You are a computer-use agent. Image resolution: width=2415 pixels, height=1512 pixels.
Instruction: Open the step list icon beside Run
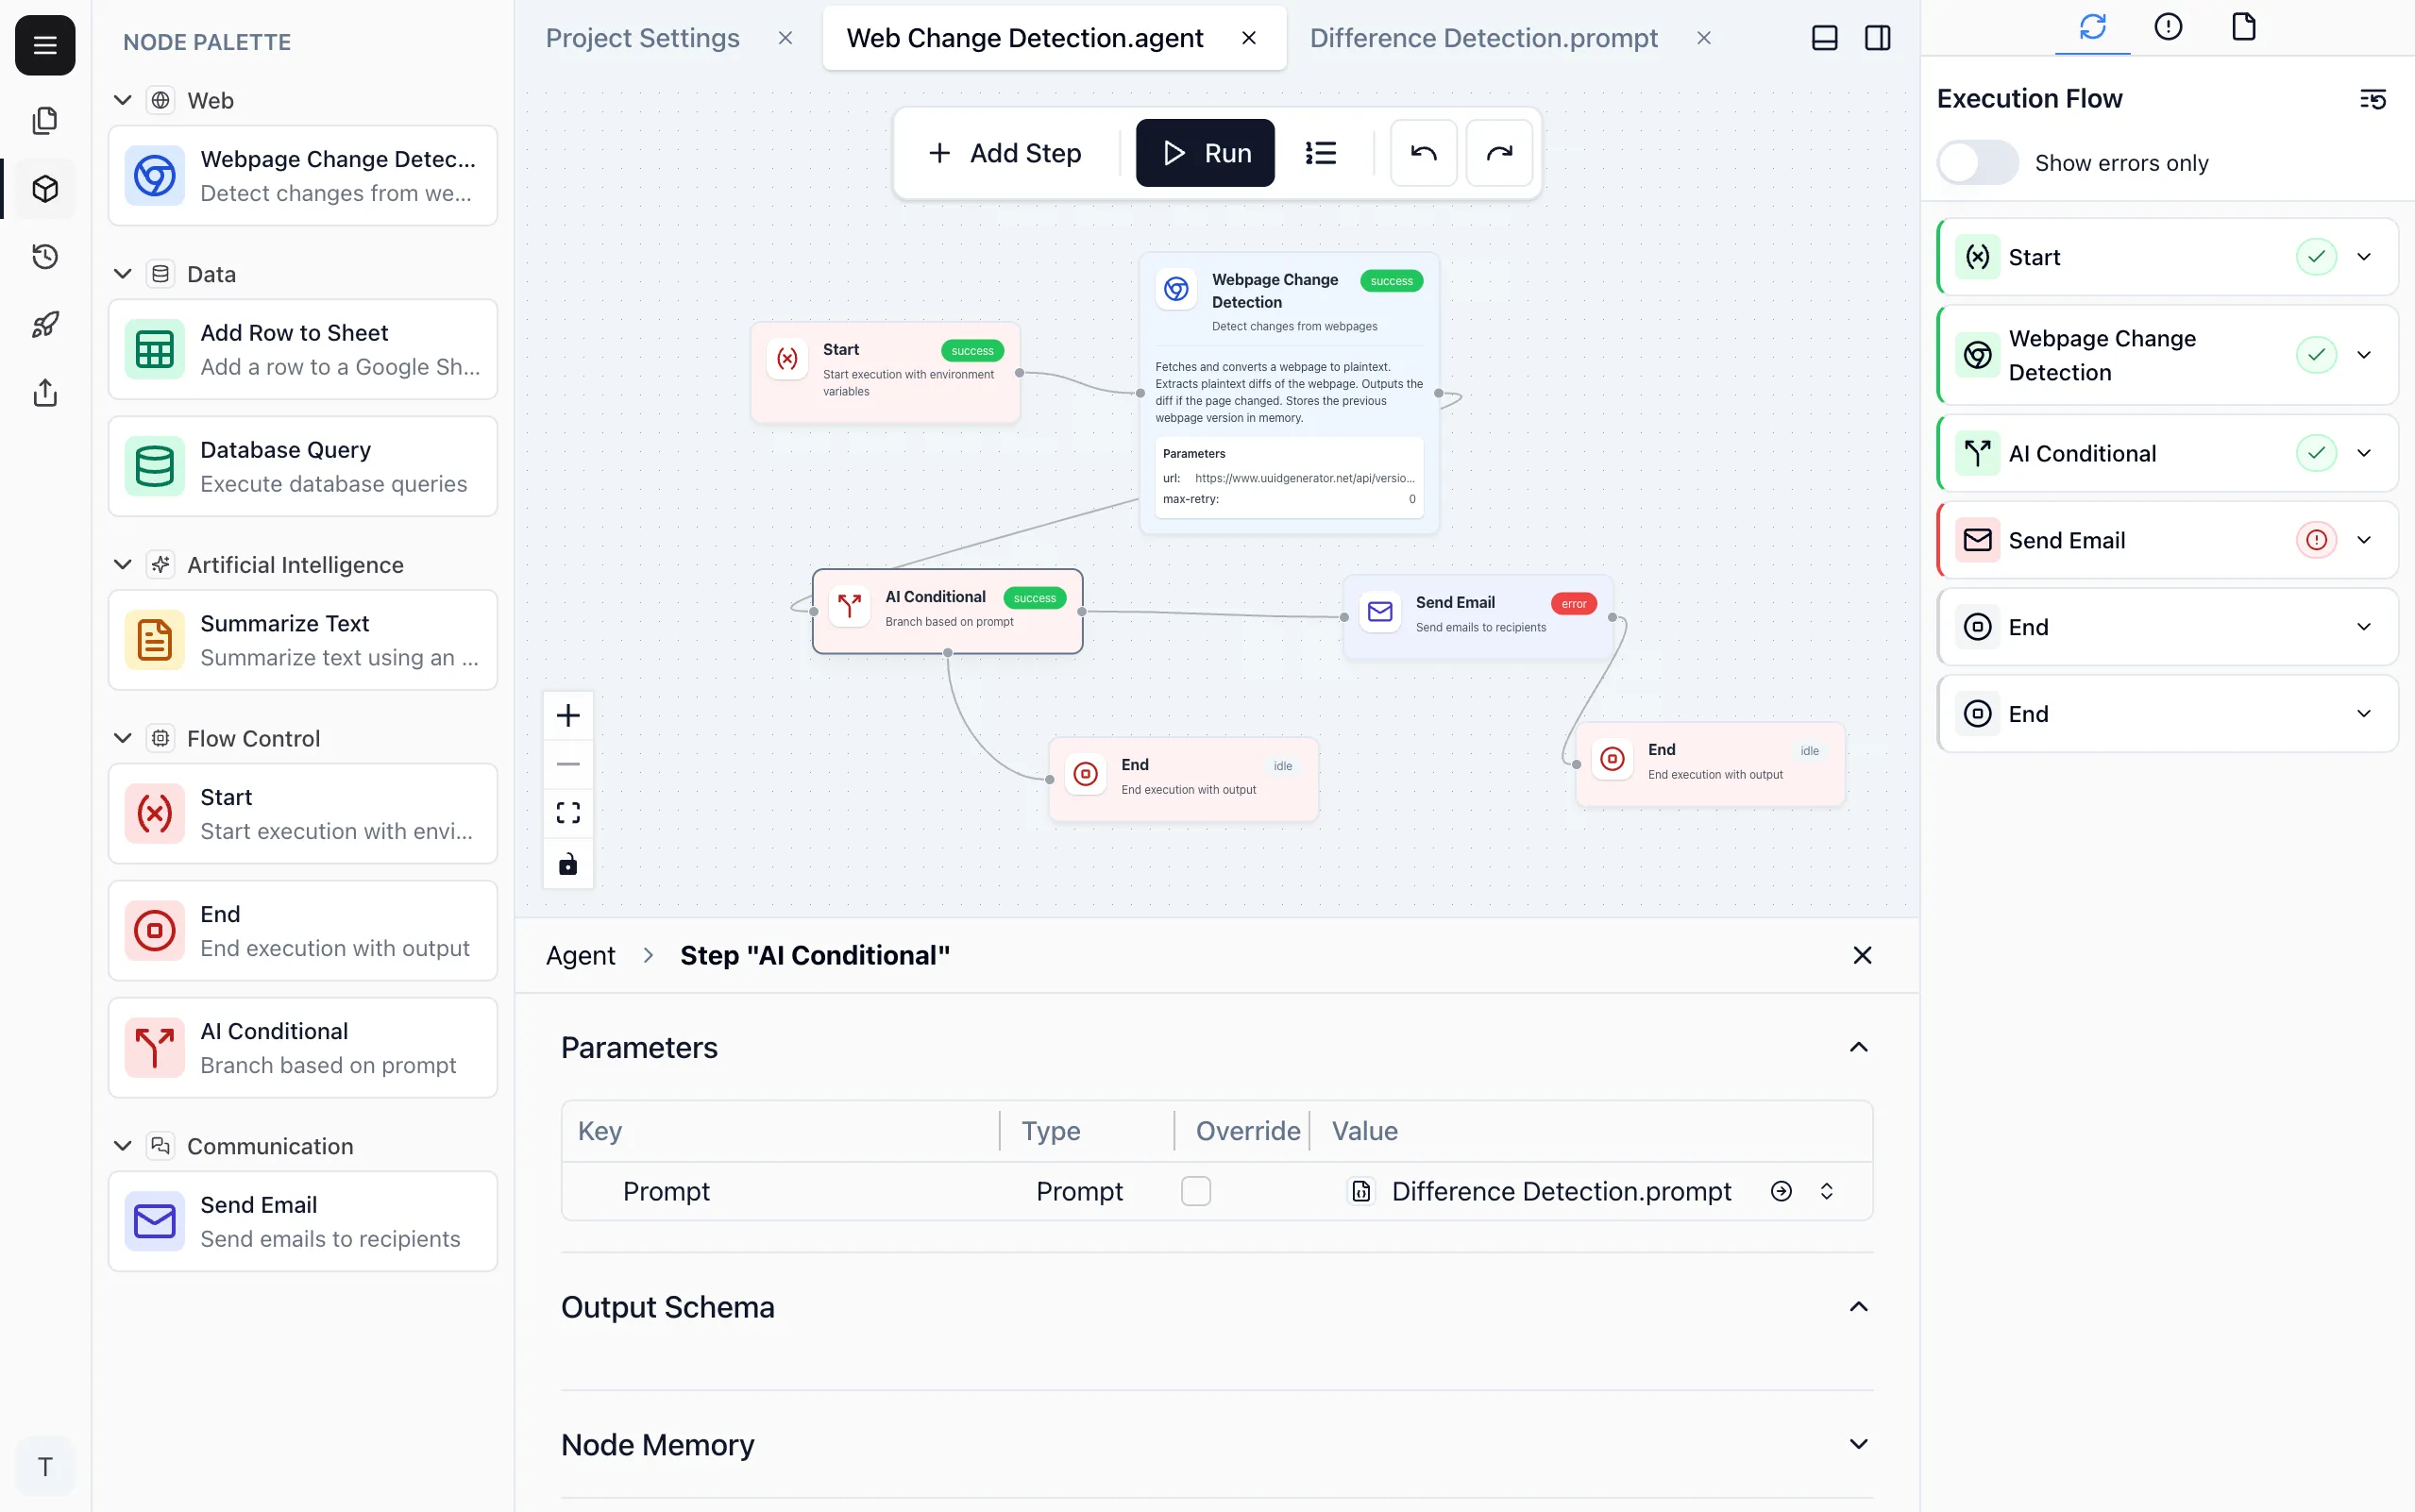pos(1320,153)
